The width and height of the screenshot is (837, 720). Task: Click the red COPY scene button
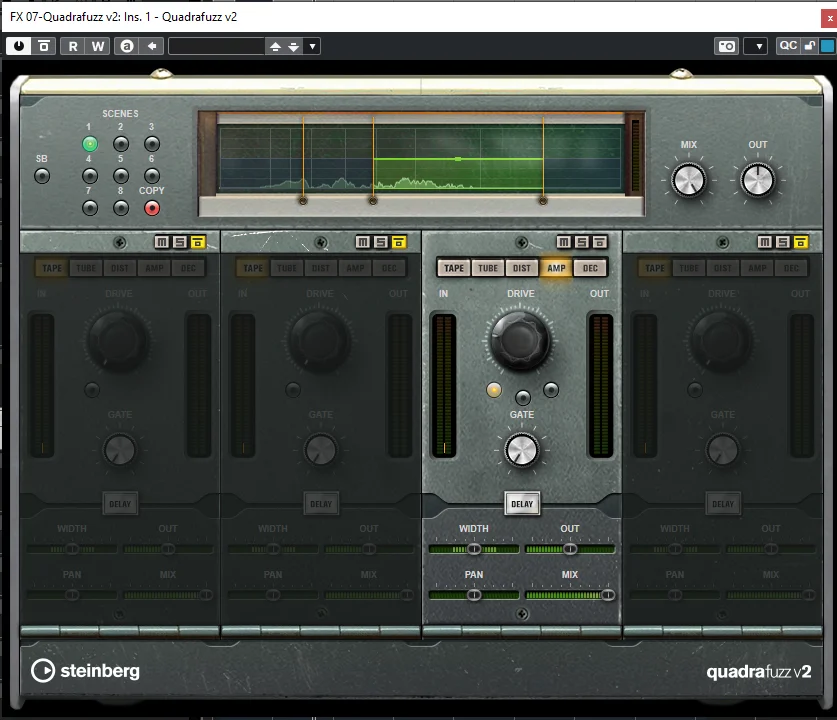click(x=152, y=208)
